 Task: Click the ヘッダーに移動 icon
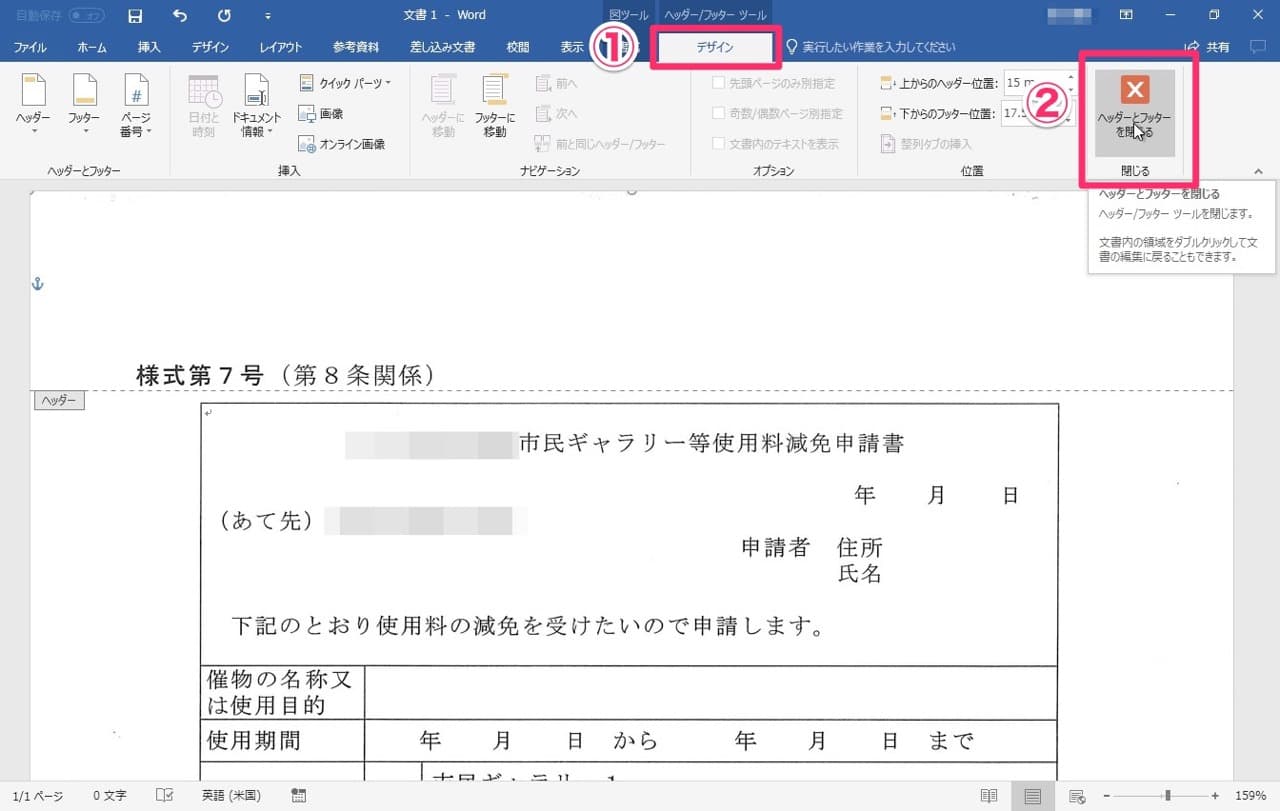tap(443, 105)
